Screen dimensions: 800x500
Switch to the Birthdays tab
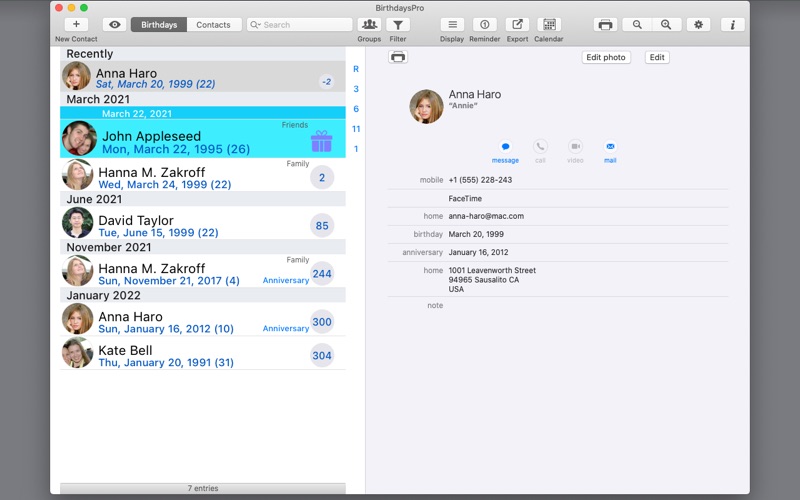point(159,24)
